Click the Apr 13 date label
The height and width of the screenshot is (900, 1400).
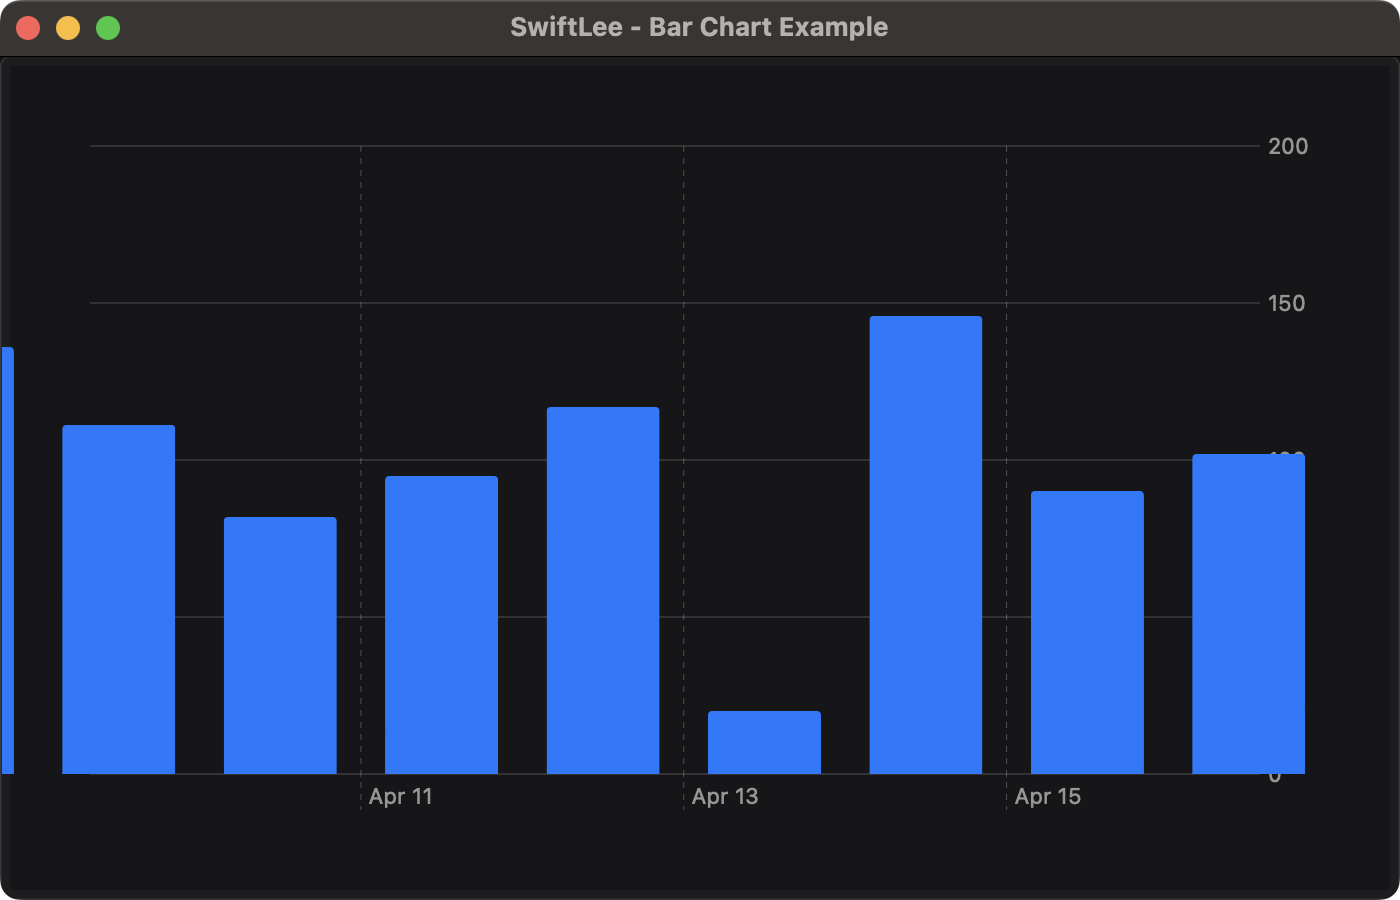(x=726, y=796)
